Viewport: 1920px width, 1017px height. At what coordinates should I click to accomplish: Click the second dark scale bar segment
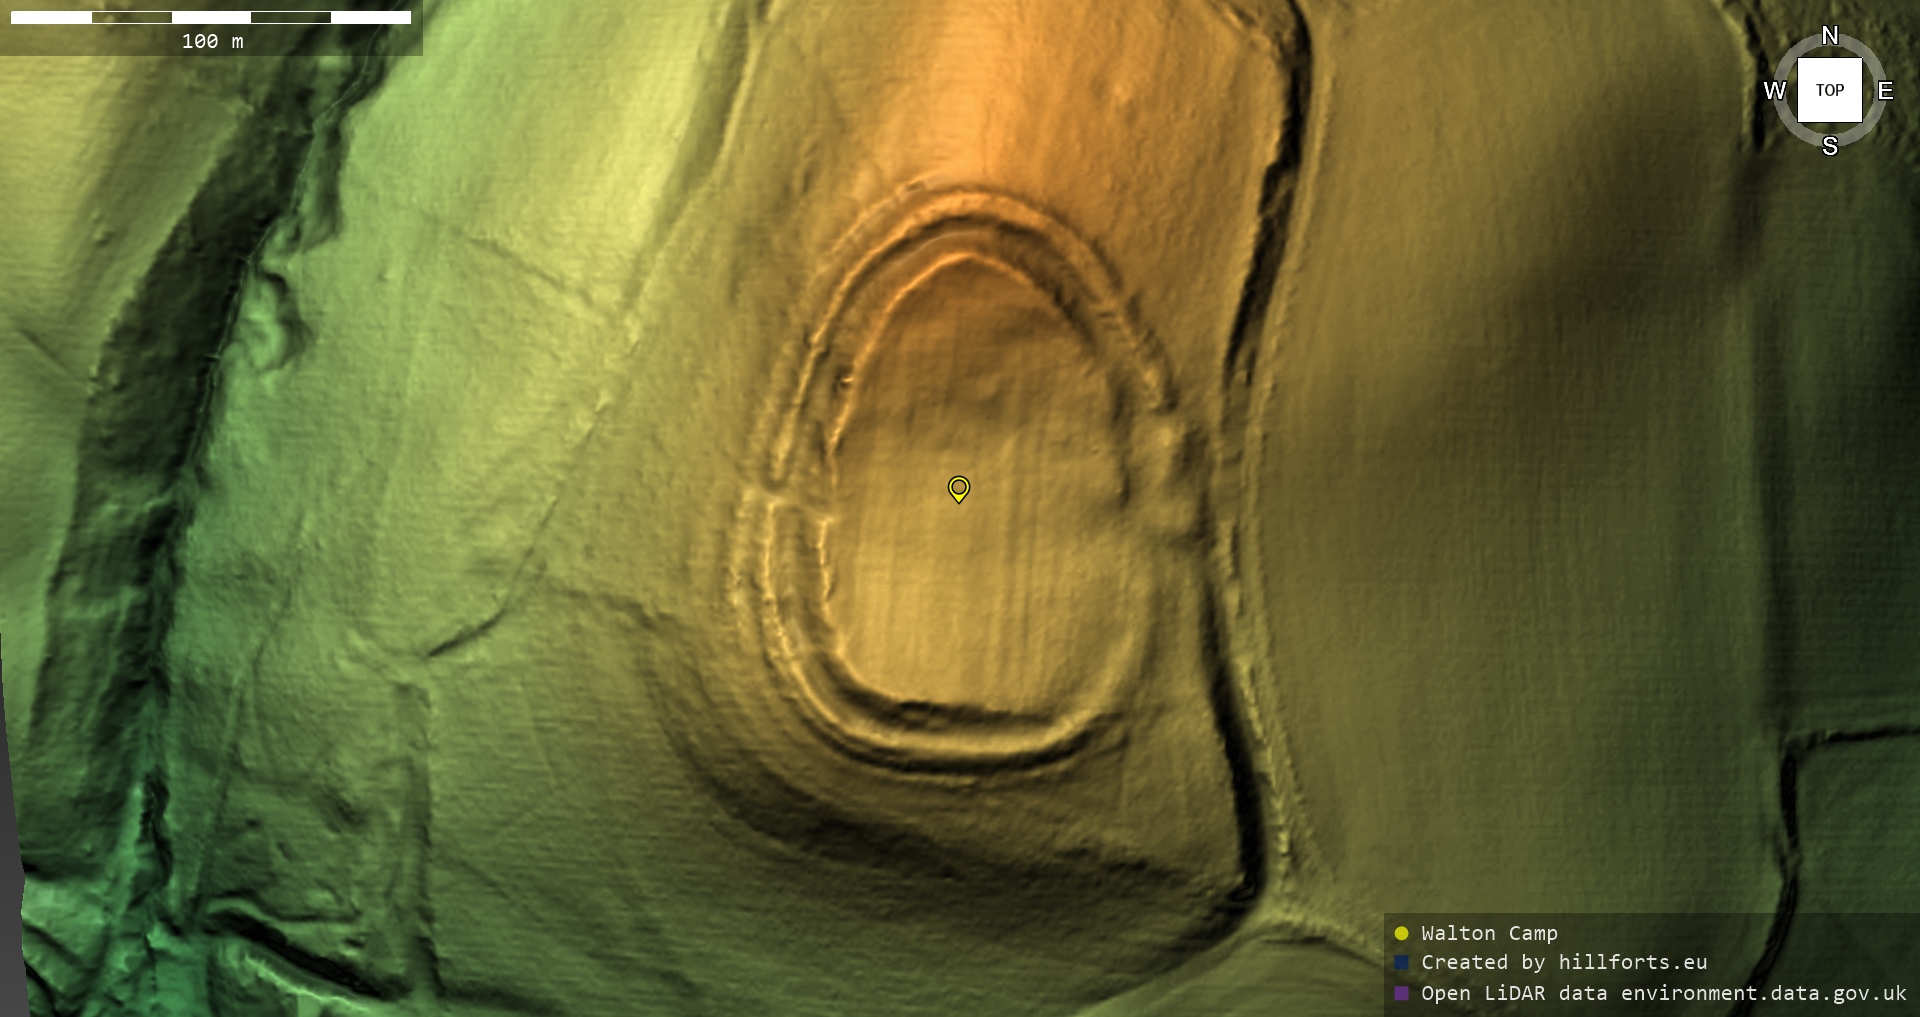tap(291, 17)
